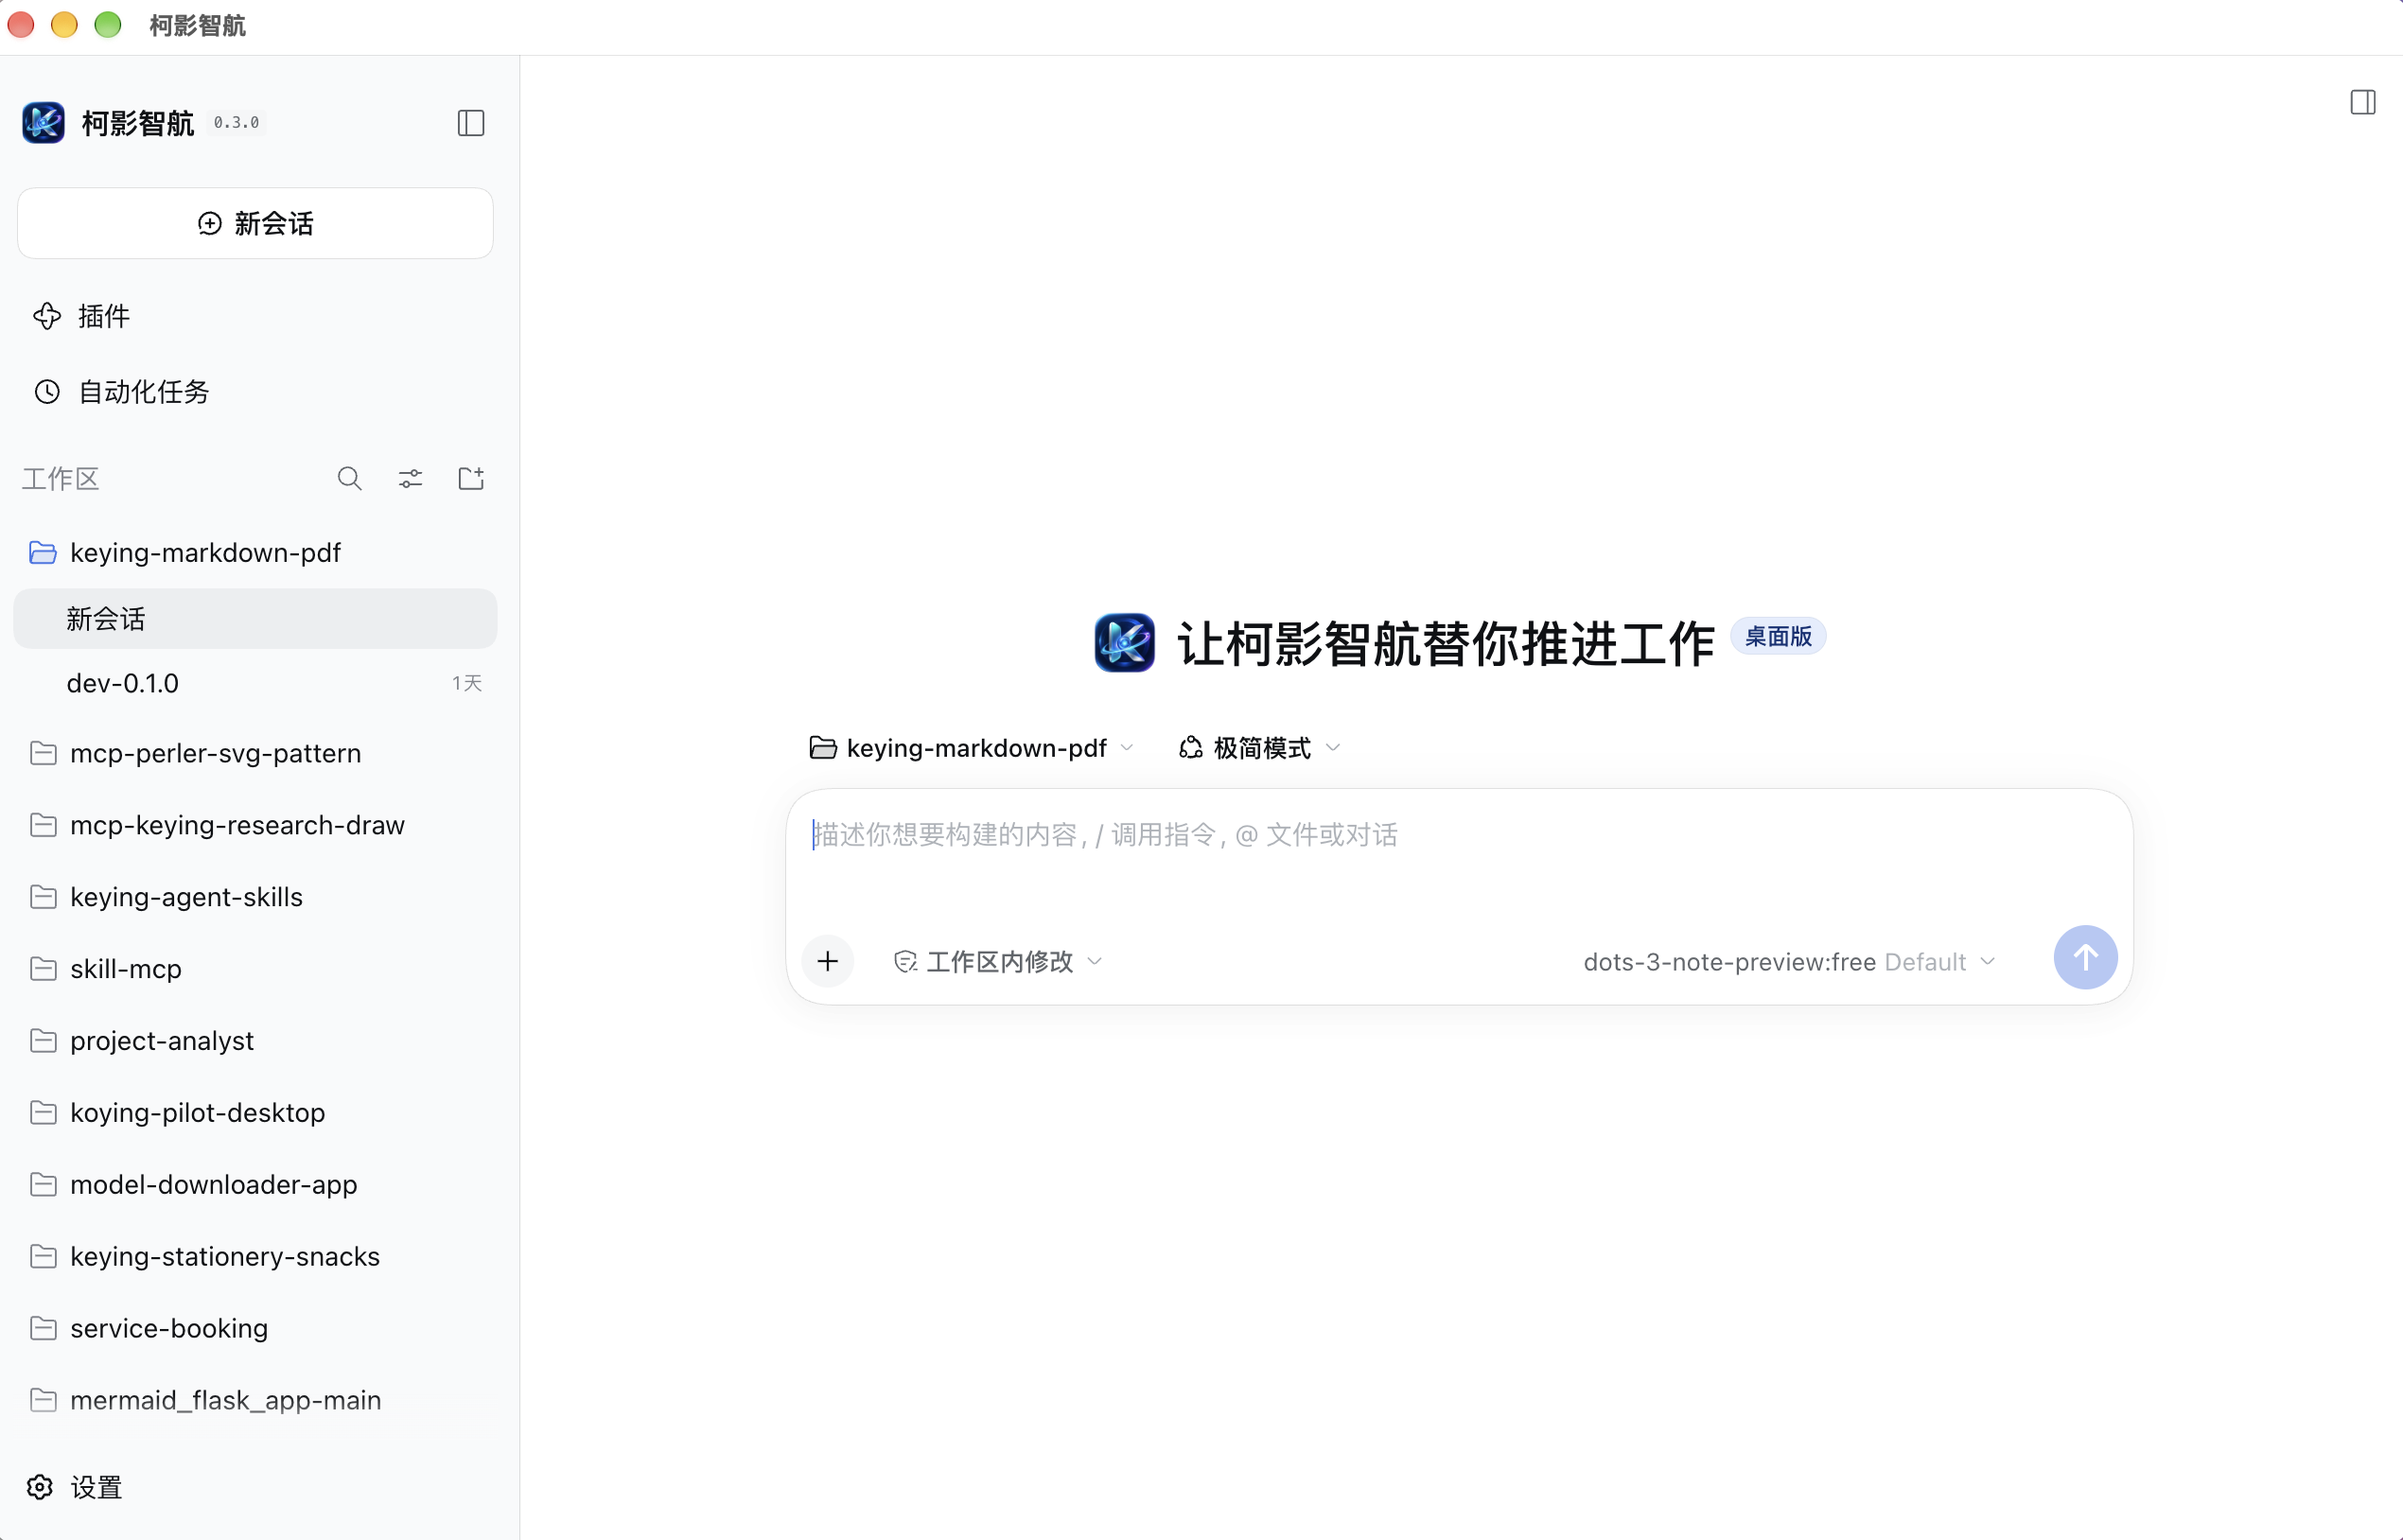Expand the mcp-keying-research-draw workspace
The image size is (2403, 1540).
tap(255, 825)
